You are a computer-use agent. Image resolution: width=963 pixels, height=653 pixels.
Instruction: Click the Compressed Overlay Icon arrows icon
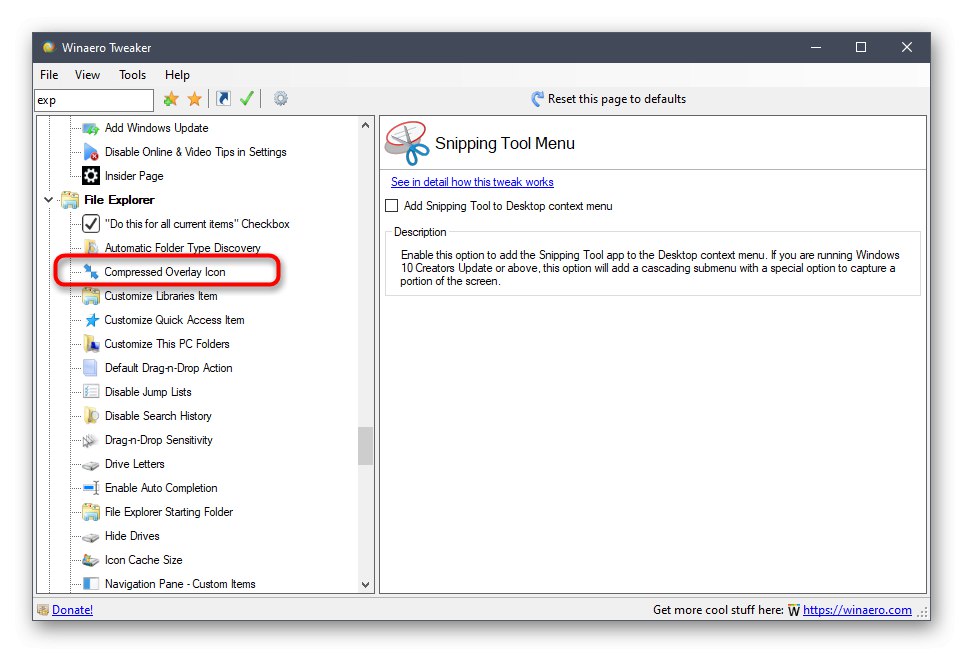pos(91,272)
